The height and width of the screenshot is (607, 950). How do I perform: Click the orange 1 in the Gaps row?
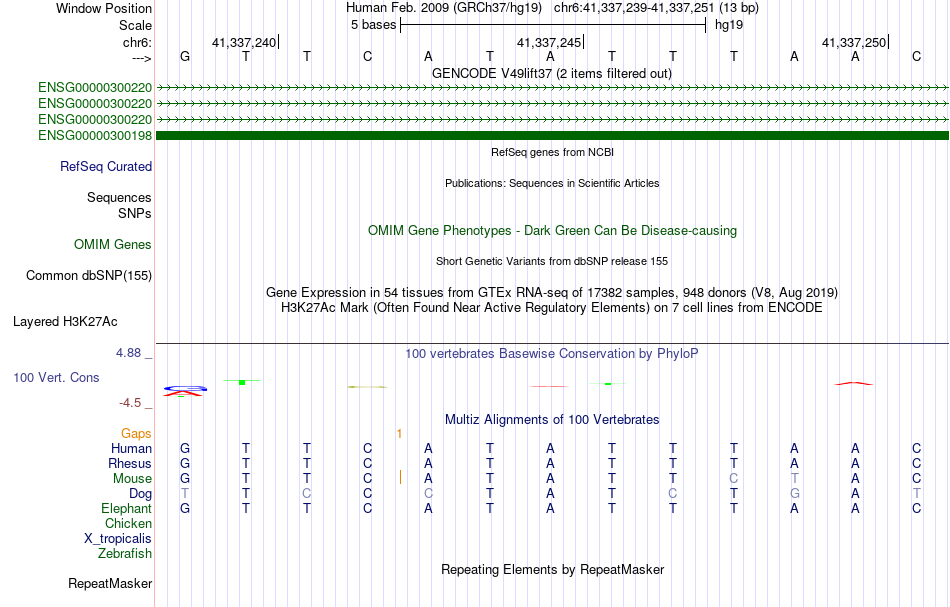pyautogui.click(x=399, y=434)
